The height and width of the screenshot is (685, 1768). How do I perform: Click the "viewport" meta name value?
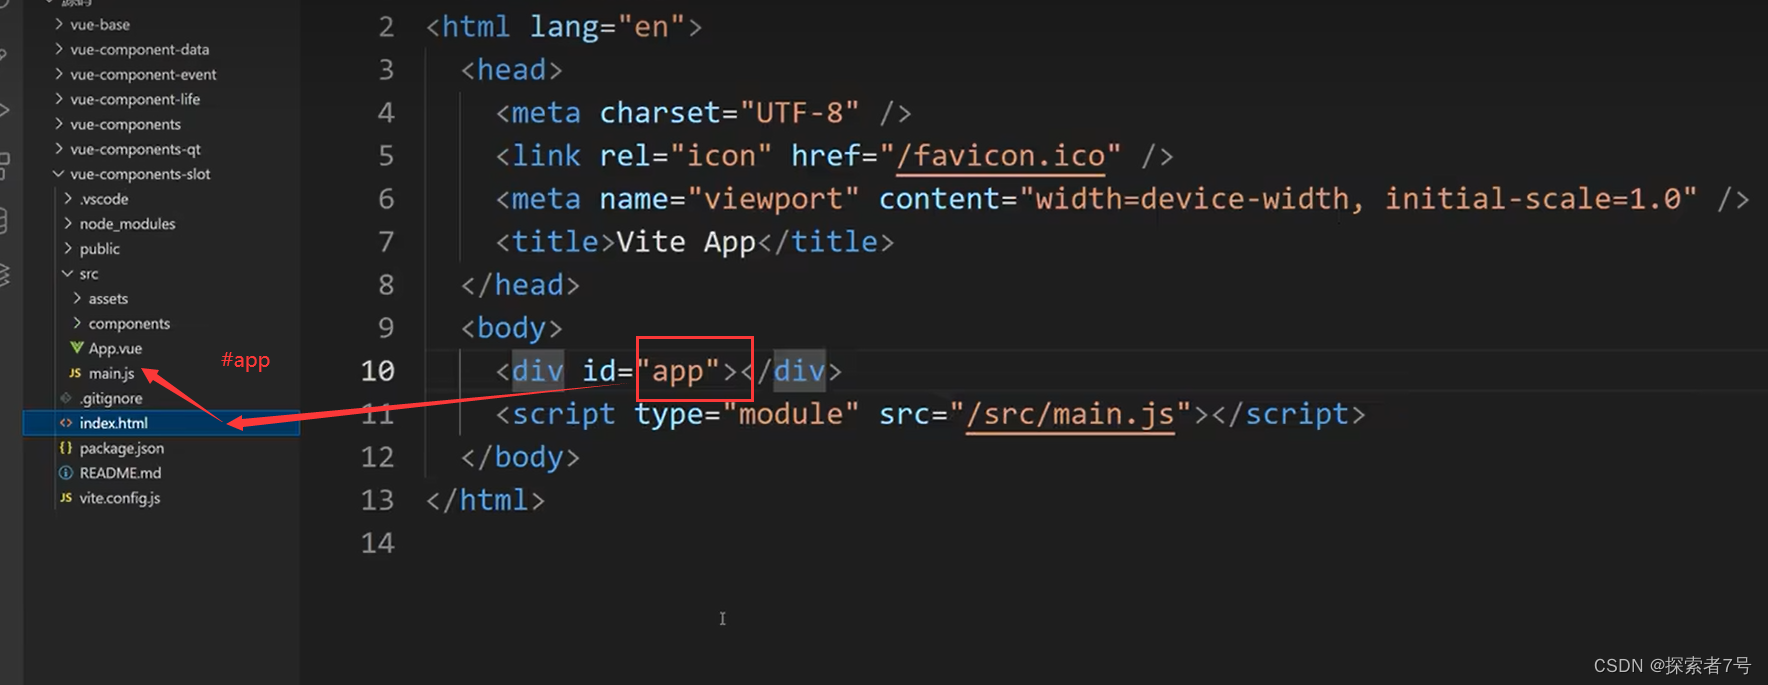(x=774, y=199)
